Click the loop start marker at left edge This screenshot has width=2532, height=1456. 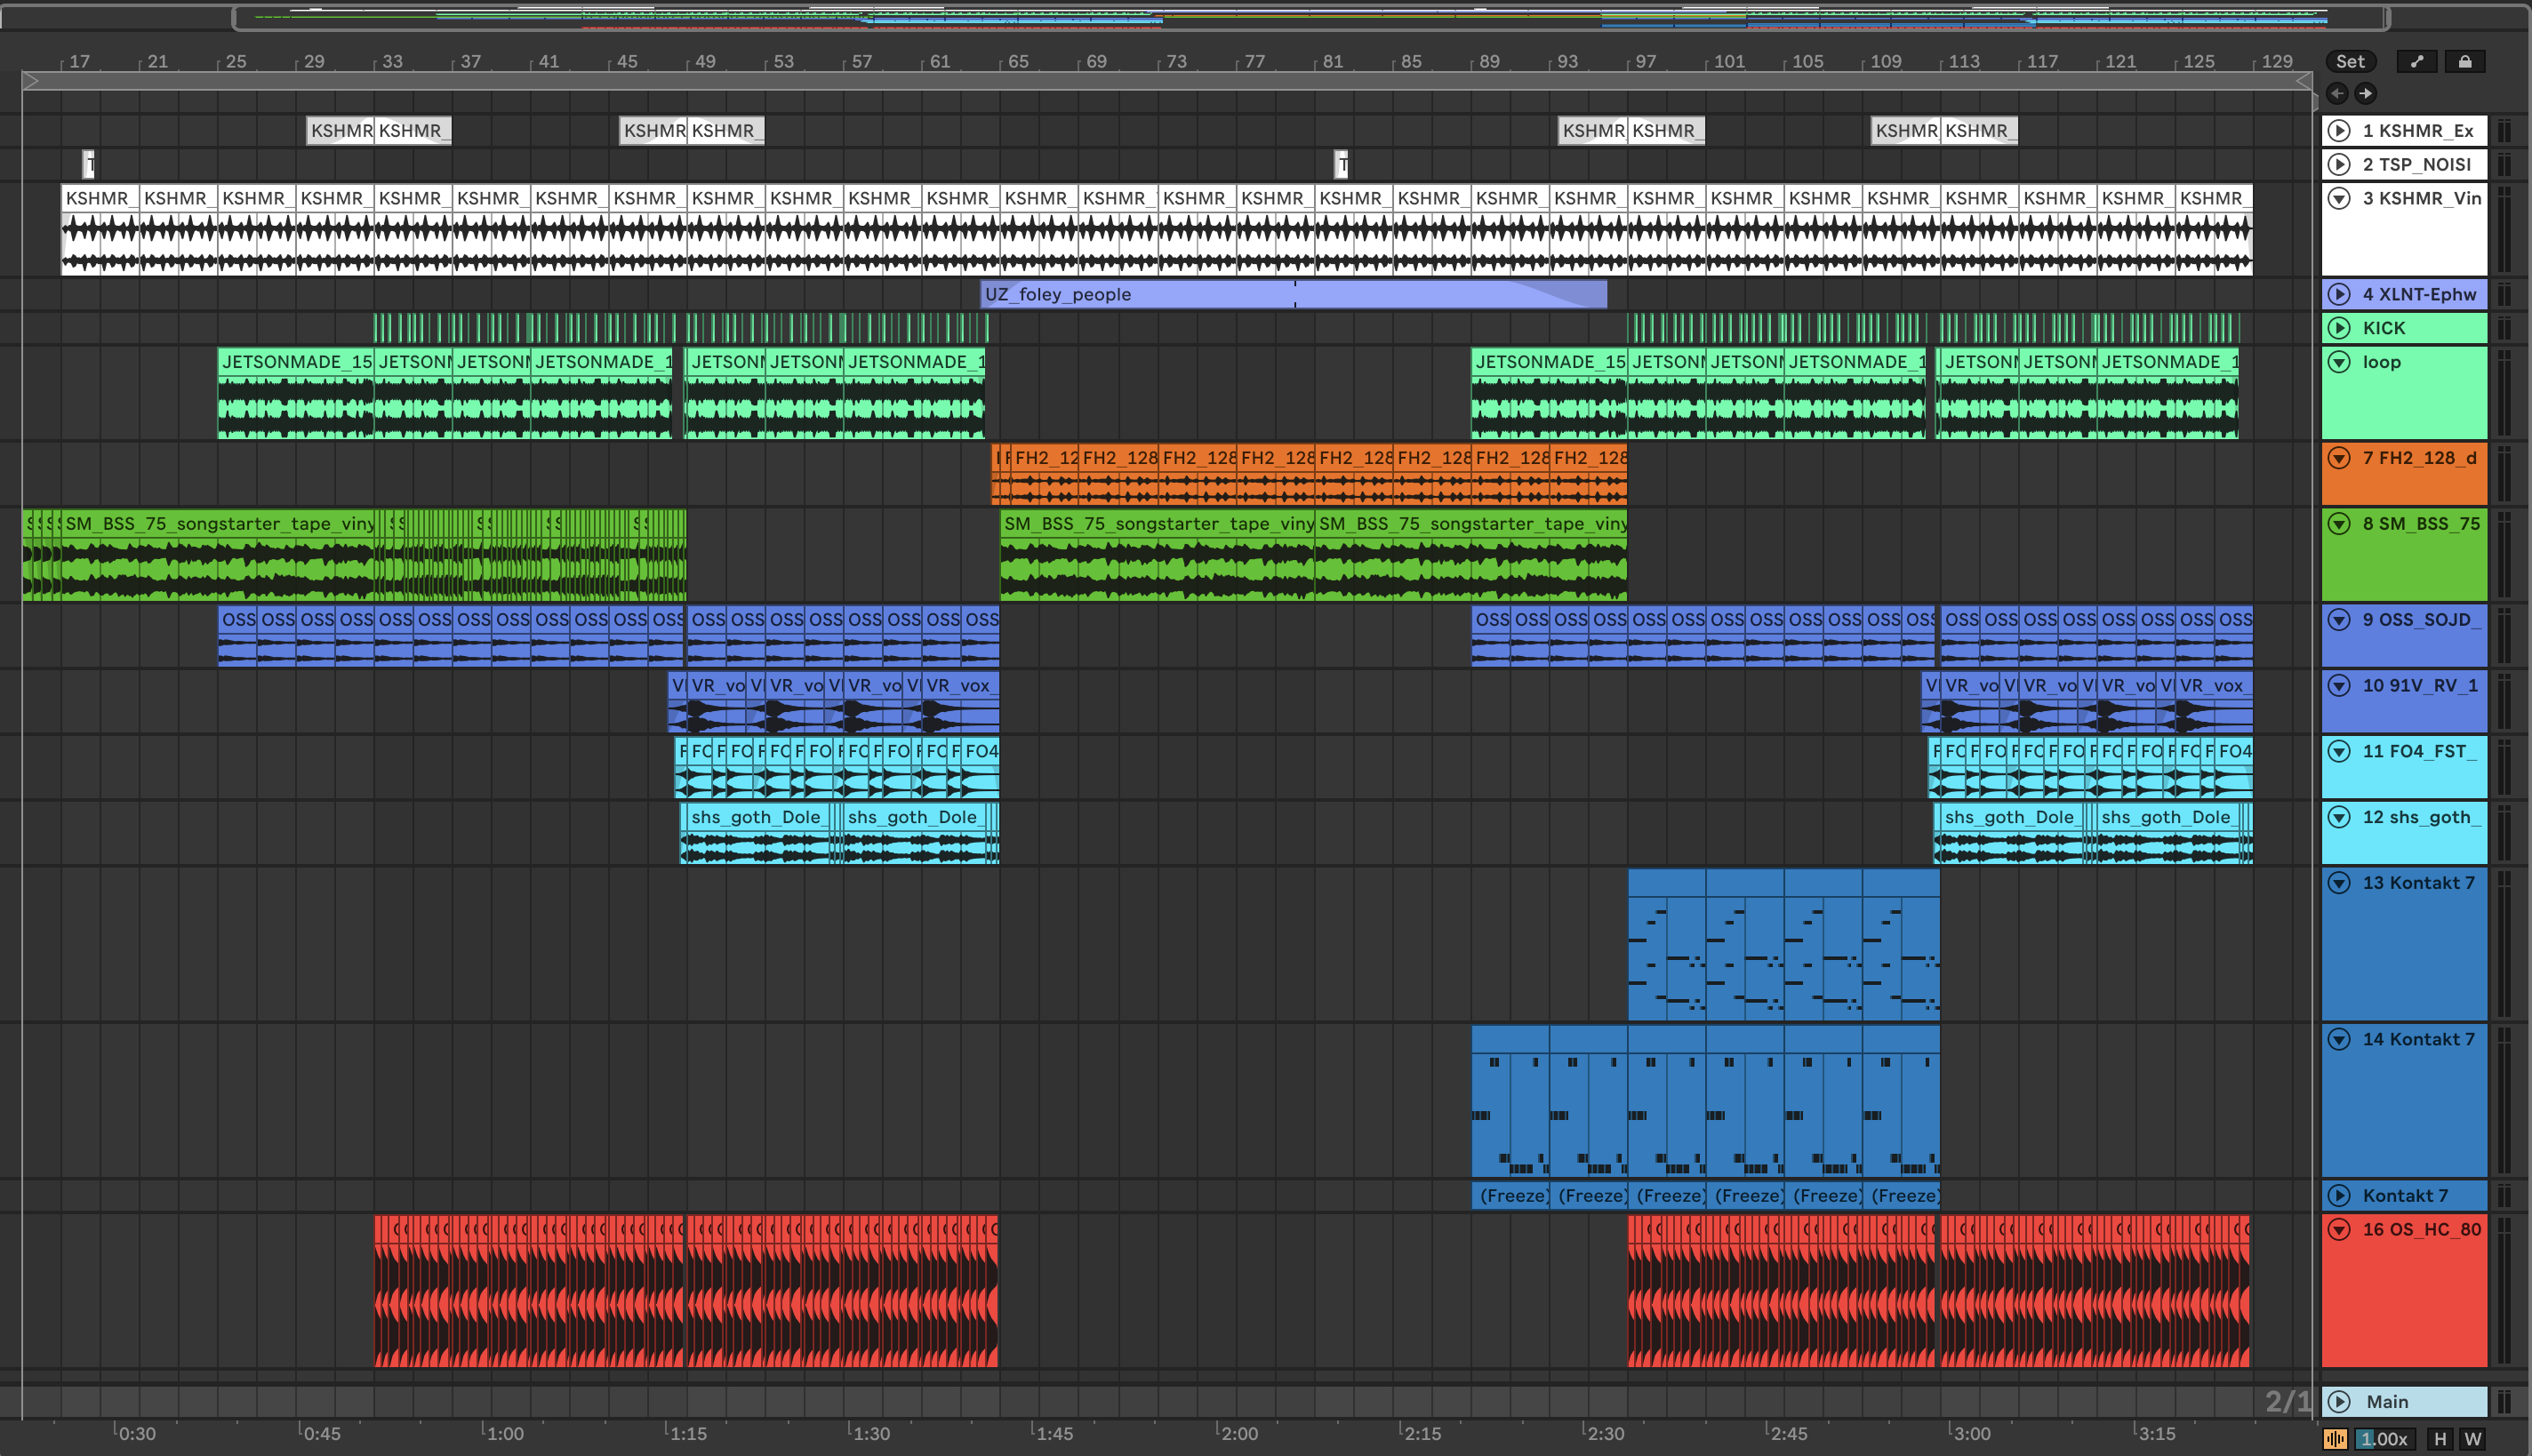(30, 81)
